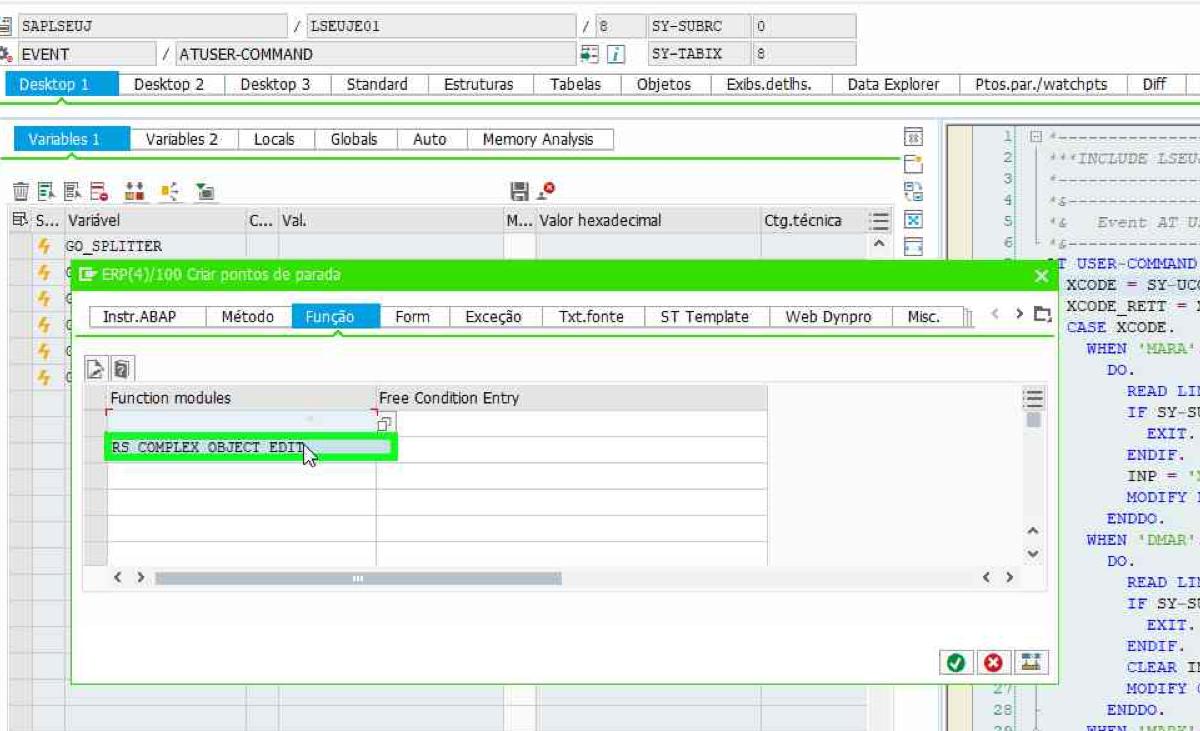Open the Exibs.detlhs. tab
This screenshot has width=1200, height=731.
(x=768, y=84)
